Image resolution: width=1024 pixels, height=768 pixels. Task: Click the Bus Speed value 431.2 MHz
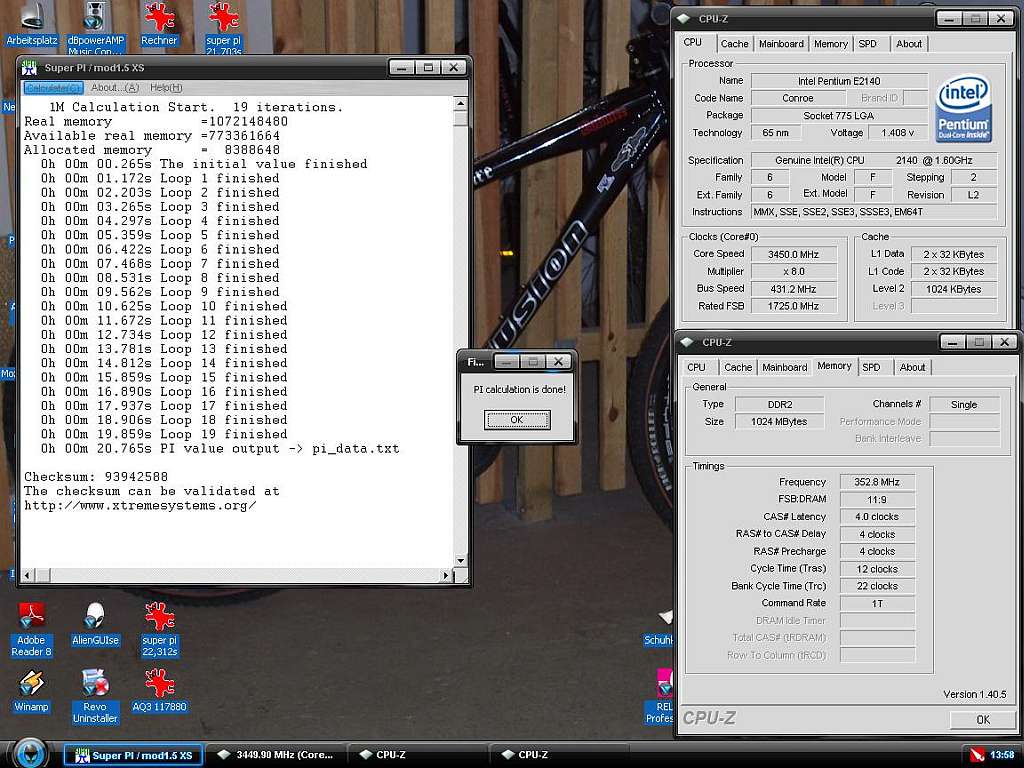pos(793,289)
